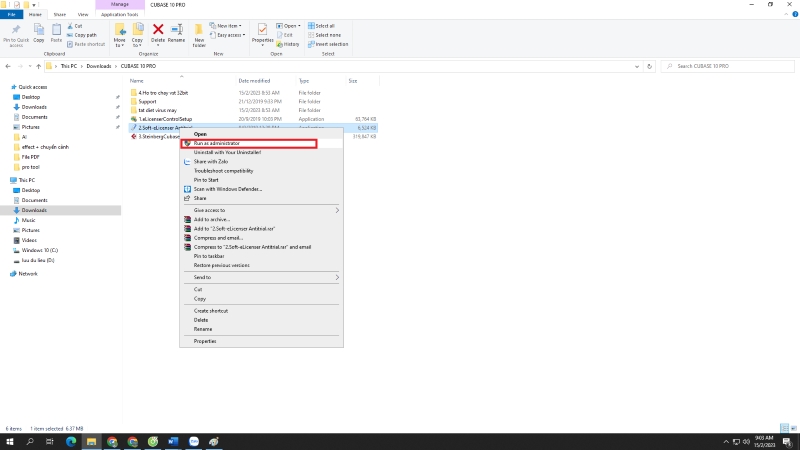Open Microsoft Edge from the taskbar
Screen dimensions: 800x450
click(71, 442)
